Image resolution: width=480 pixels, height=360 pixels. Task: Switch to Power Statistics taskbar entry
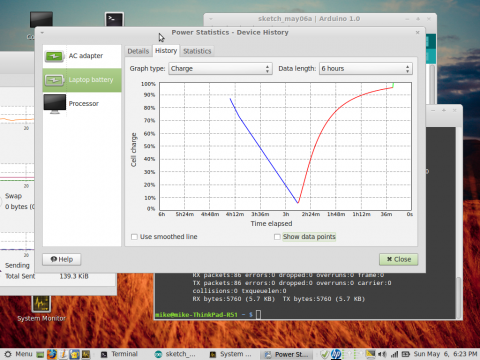[286, 354]
